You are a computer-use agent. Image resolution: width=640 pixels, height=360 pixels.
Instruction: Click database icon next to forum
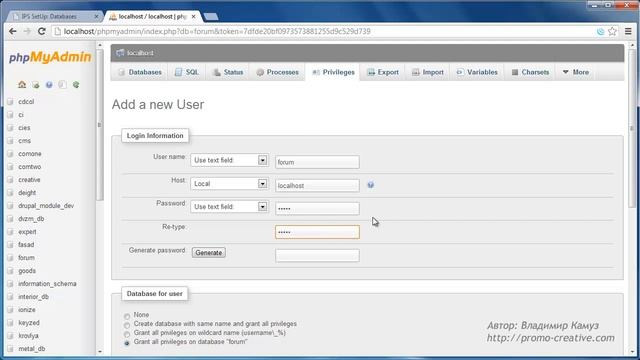click(11, 258)
